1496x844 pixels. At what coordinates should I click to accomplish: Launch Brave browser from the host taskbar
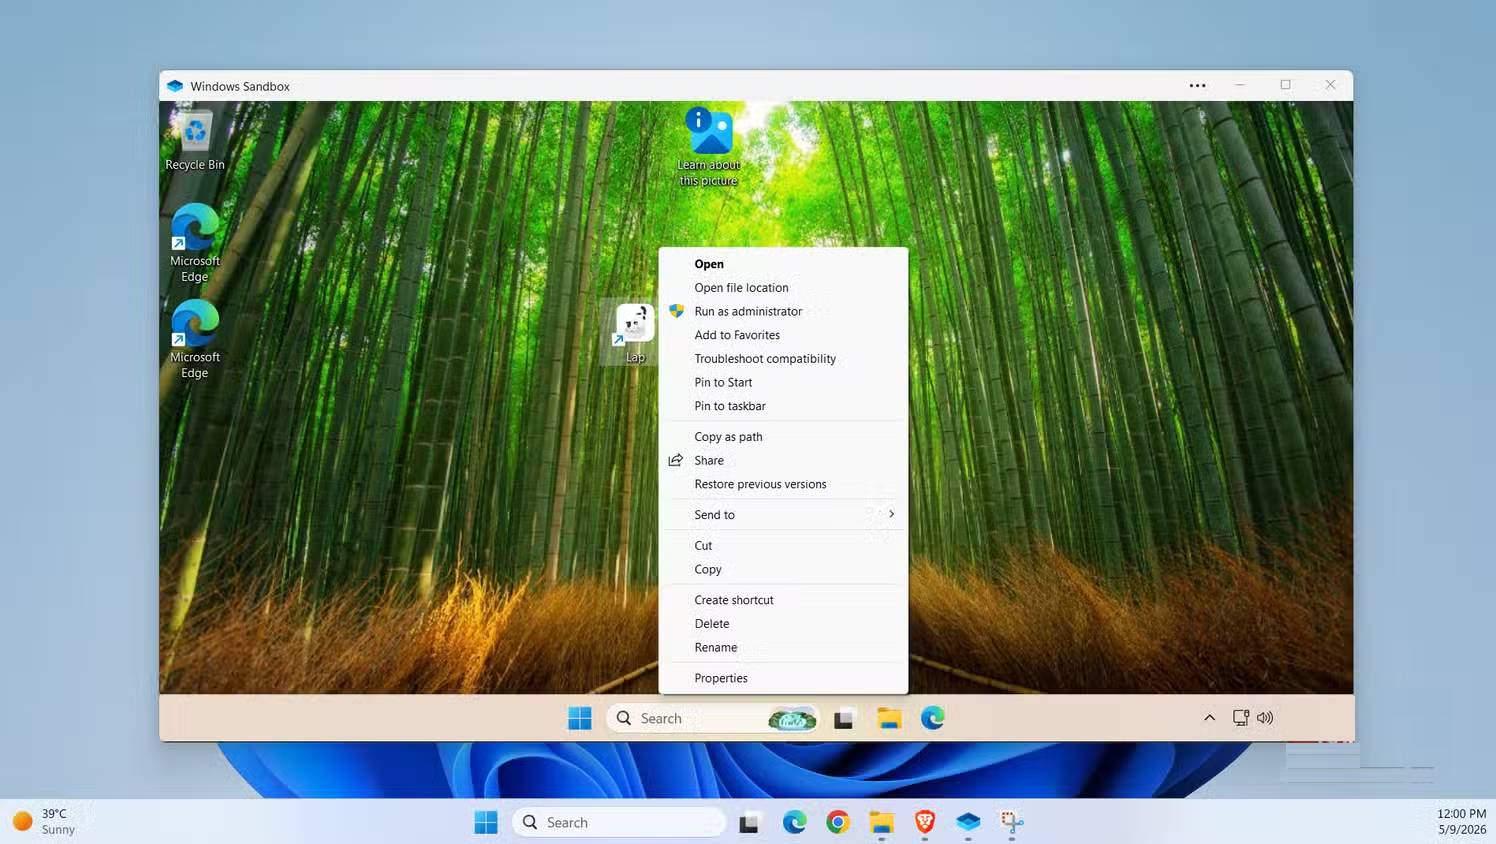[x=925, y=822]
